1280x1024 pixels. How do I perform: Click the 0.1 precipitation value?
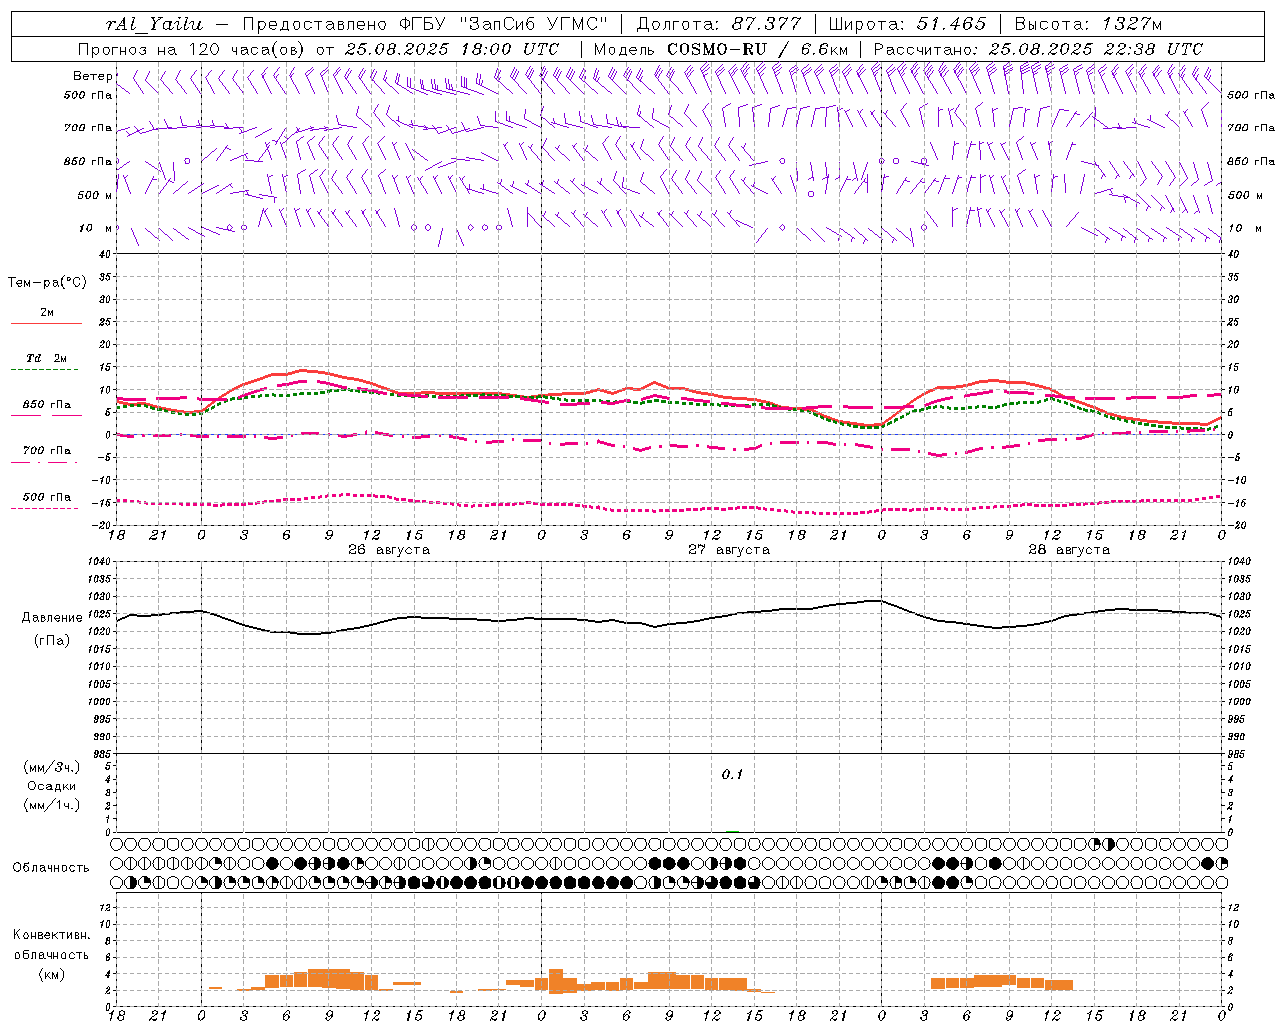tap(732, 775)
